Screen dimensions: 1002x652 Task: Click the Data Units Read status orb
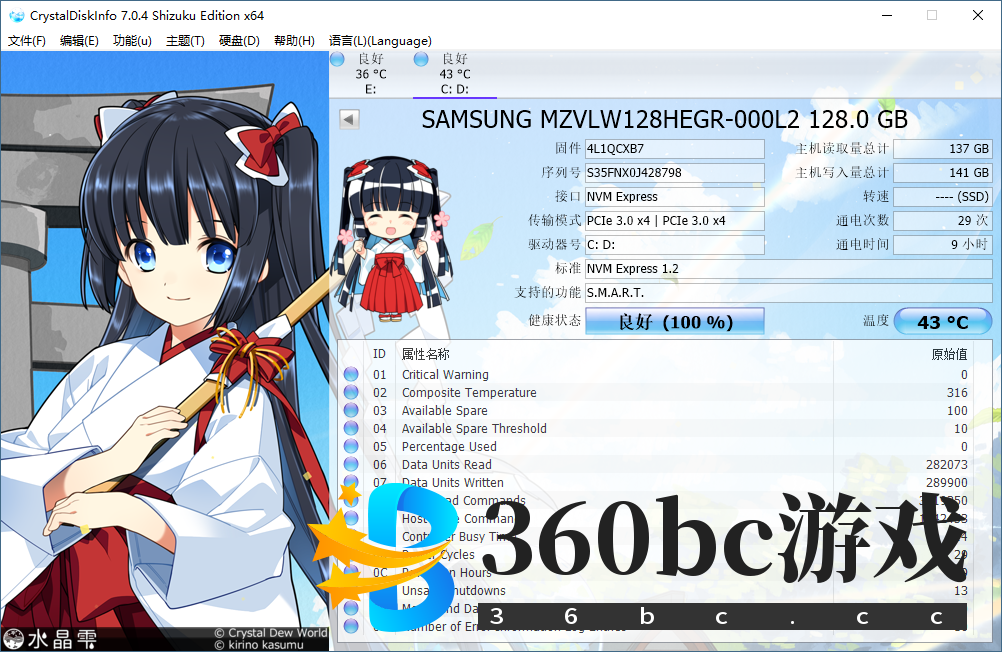click(x=351, y=465)
